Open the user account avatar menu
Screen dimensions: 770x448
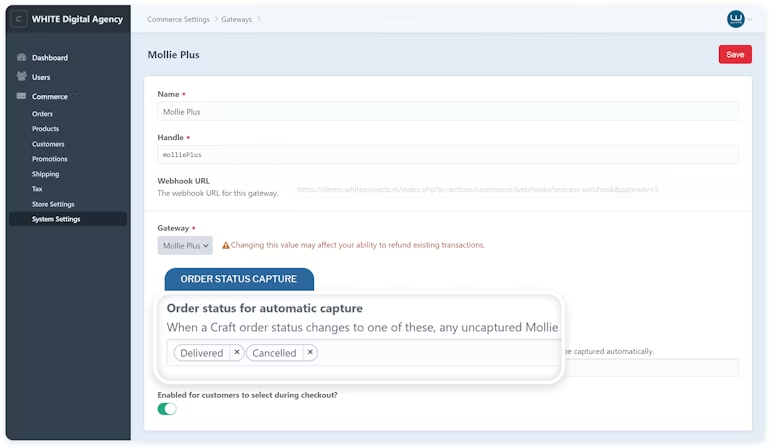(736, 19)
